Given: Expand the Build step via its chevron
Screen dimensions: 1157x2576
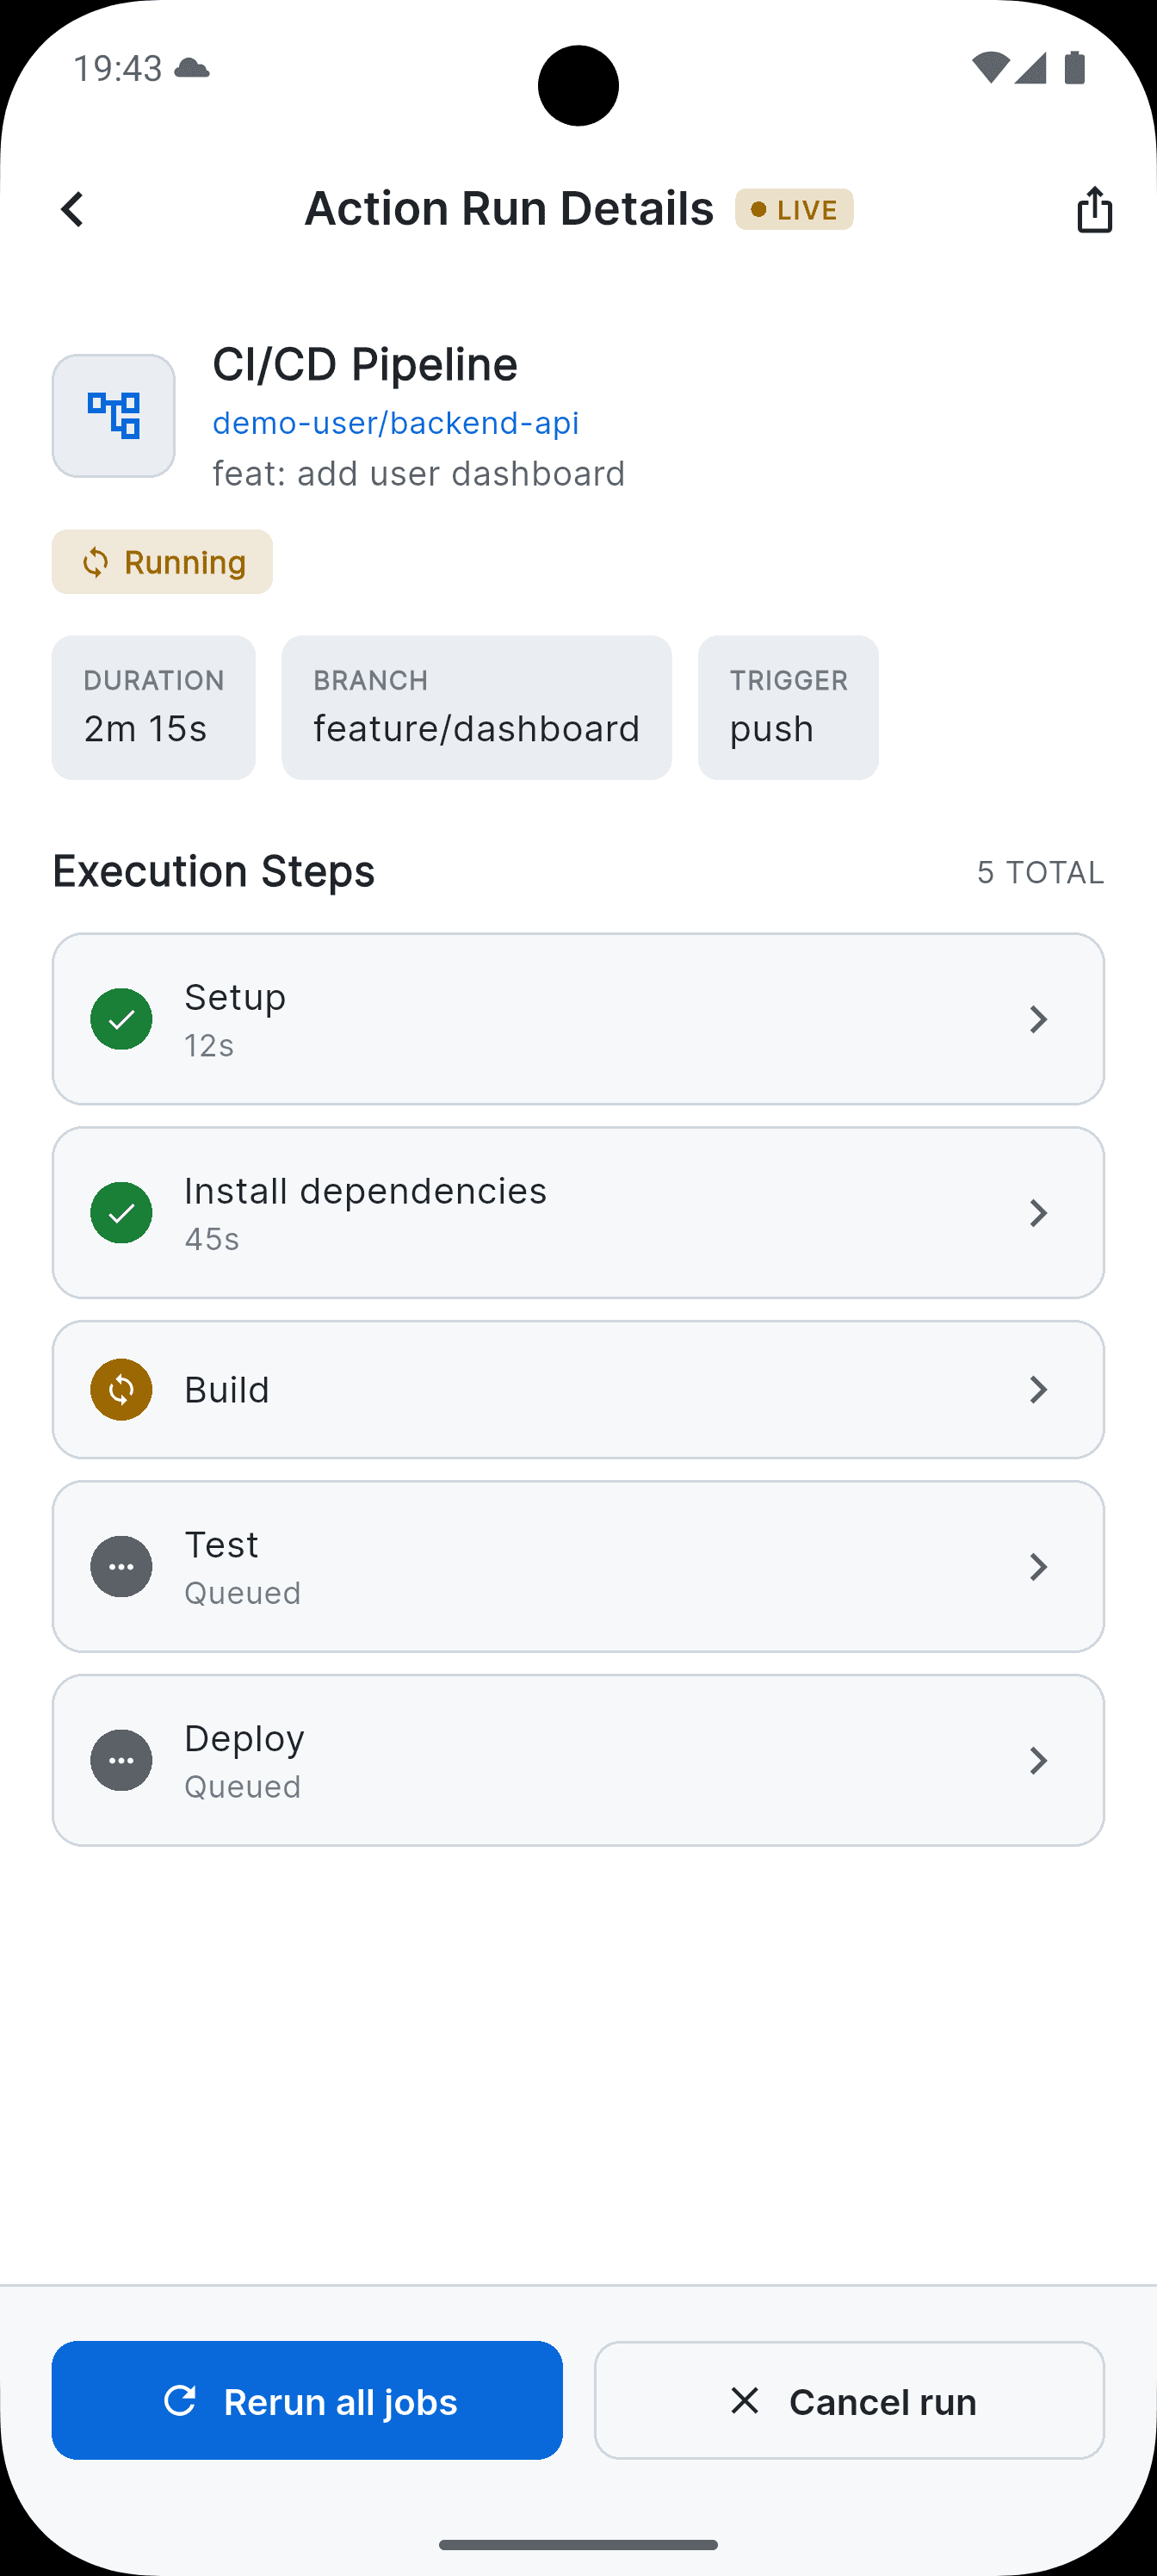Looking at the screenshot, I should (x=1039, y=1389).
